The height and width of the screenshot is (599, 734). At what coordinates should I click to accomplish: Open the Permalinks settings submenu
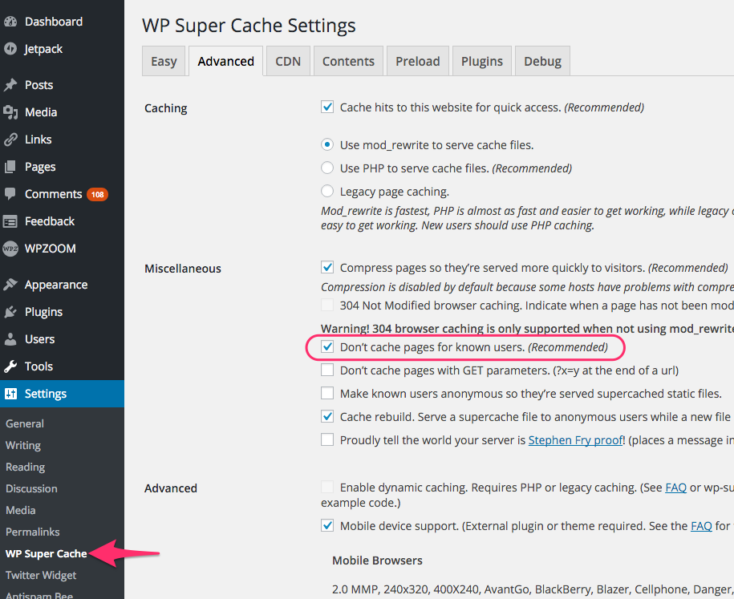point(33,532)
